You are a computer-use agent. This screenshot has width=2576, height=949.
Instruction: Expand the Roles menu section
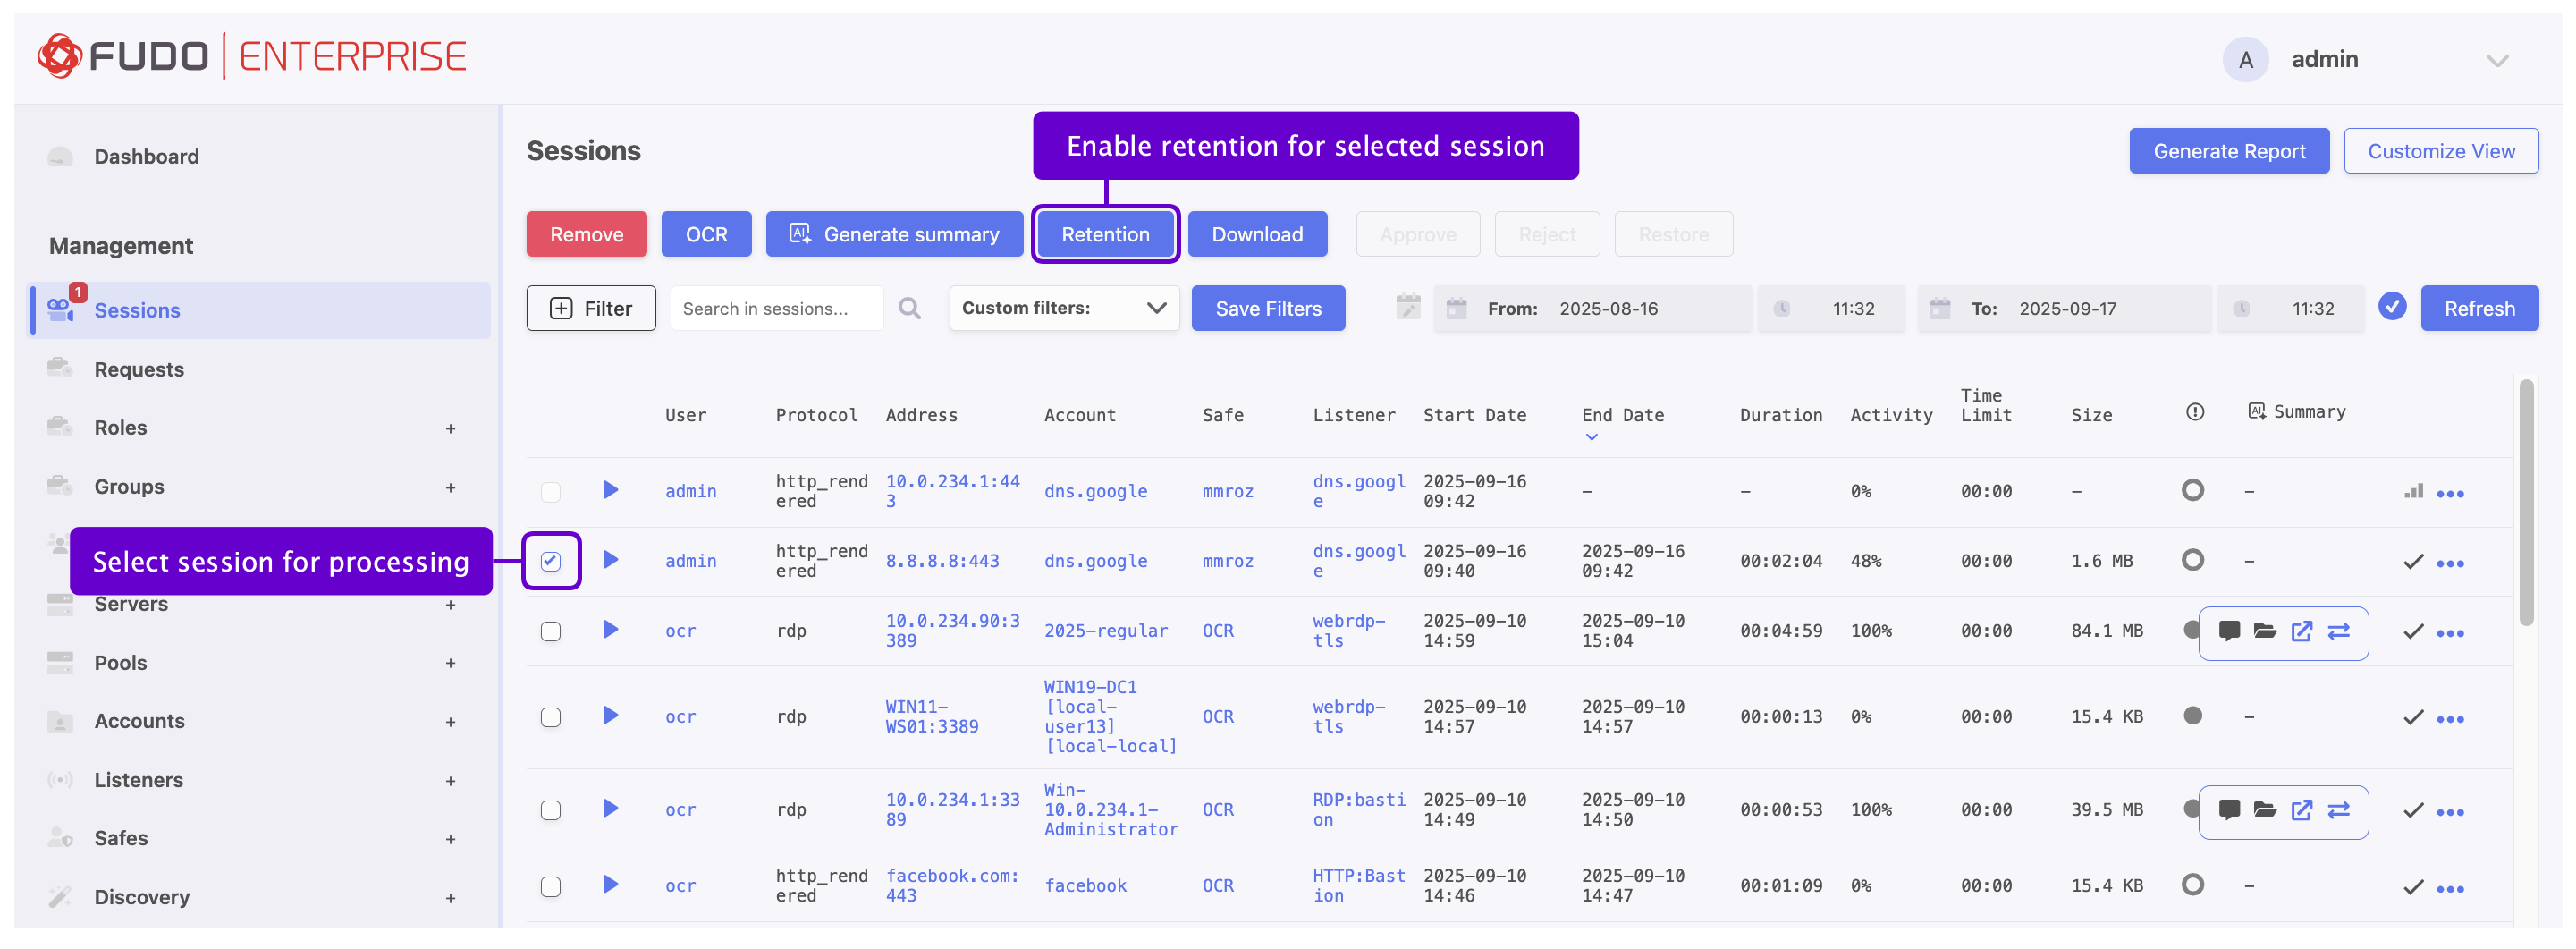450,428
